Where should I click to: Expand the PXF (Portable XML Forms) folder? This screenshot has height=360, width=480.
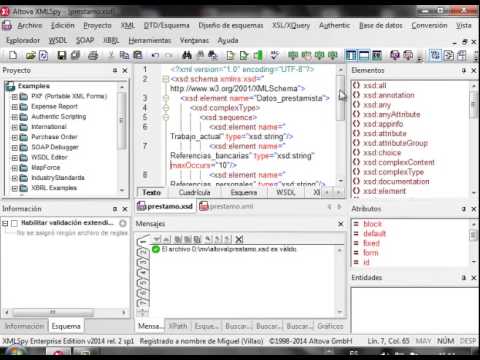tap(14, 97)
